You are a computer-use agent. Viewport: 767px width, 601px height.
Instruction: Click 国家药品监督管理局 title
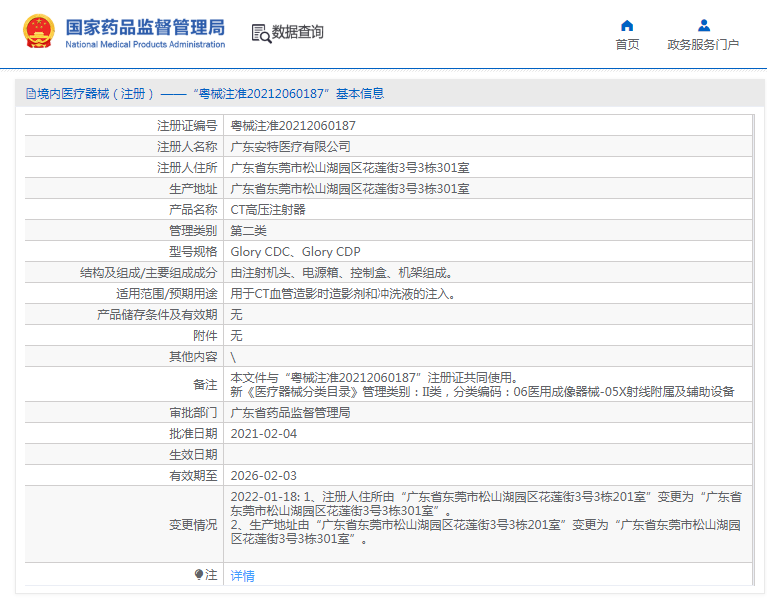point(145,27)
